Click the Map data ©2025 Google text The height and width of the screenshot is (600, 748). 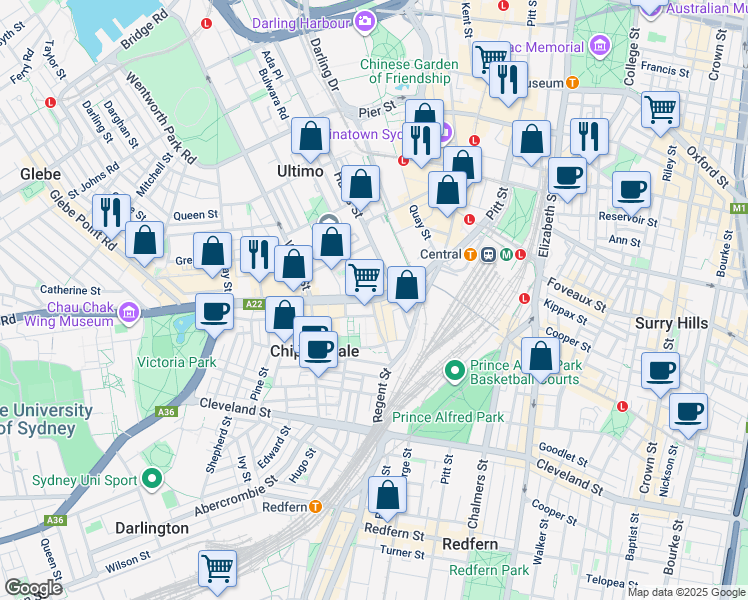pos(686,592)
